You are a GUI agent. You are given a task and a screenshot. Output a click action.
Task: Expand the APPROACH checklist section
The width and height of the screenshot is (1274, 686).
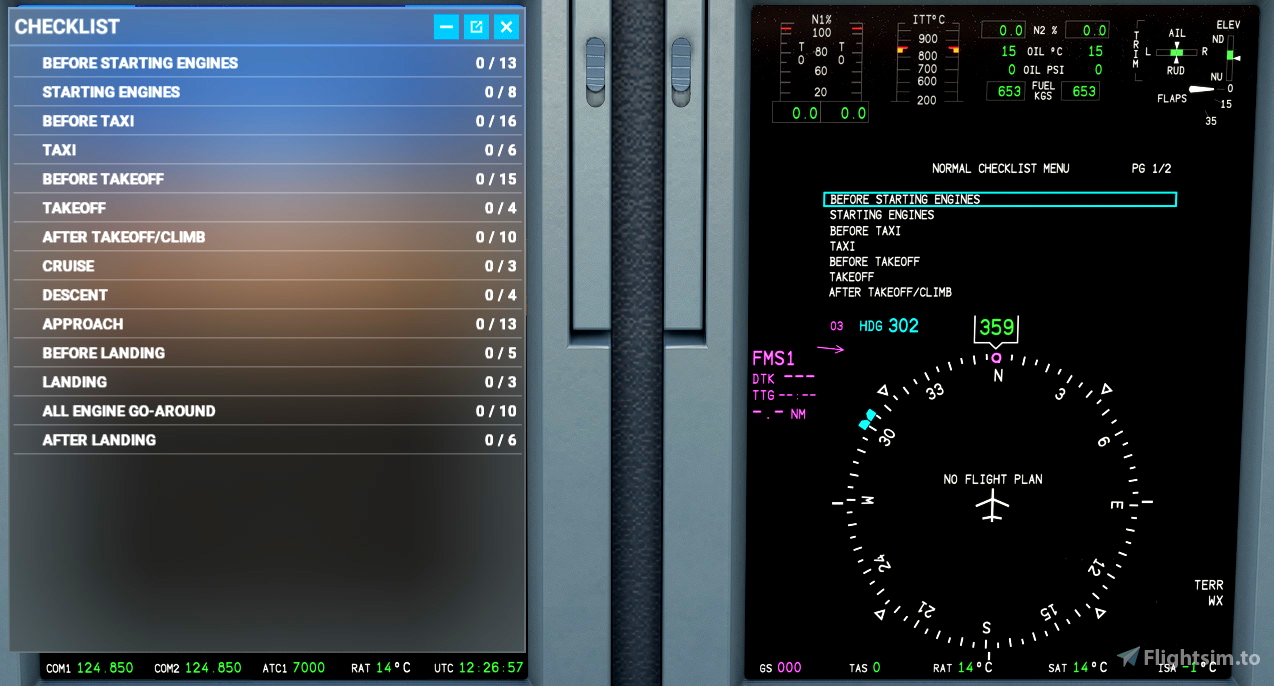tap(83, 324)
